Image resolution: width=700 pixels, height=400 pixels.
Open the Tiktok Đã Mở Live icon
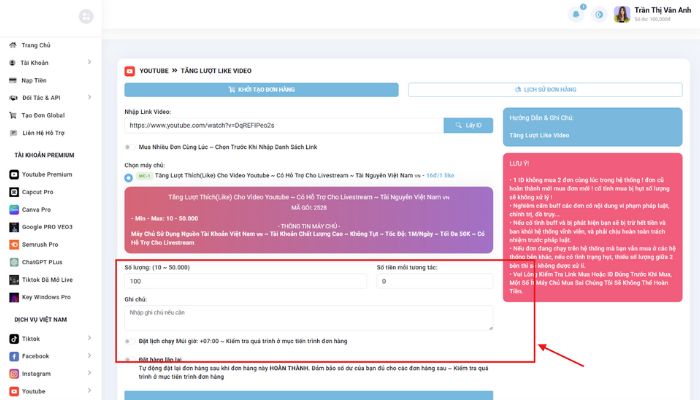pos(14,280)
